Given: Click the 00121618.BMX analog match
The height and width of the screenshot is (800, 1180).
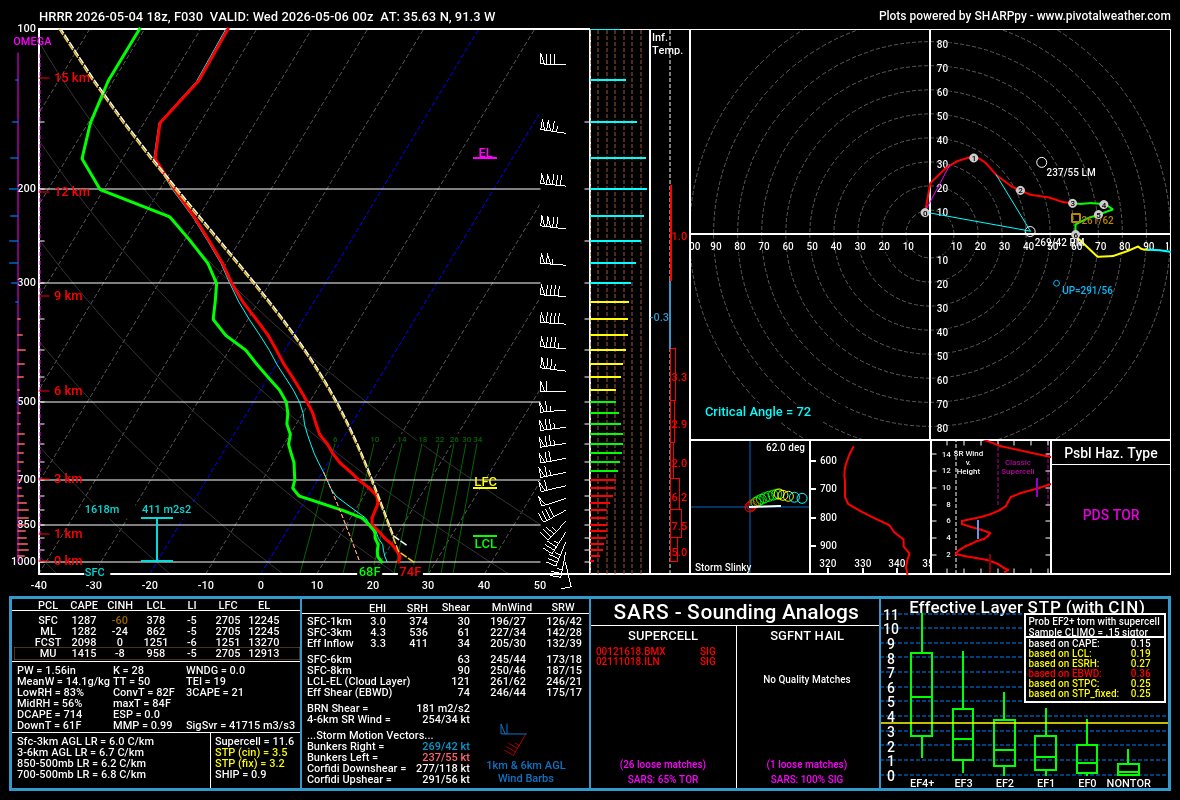Looking at the screenshot, I should click(631, 651).
